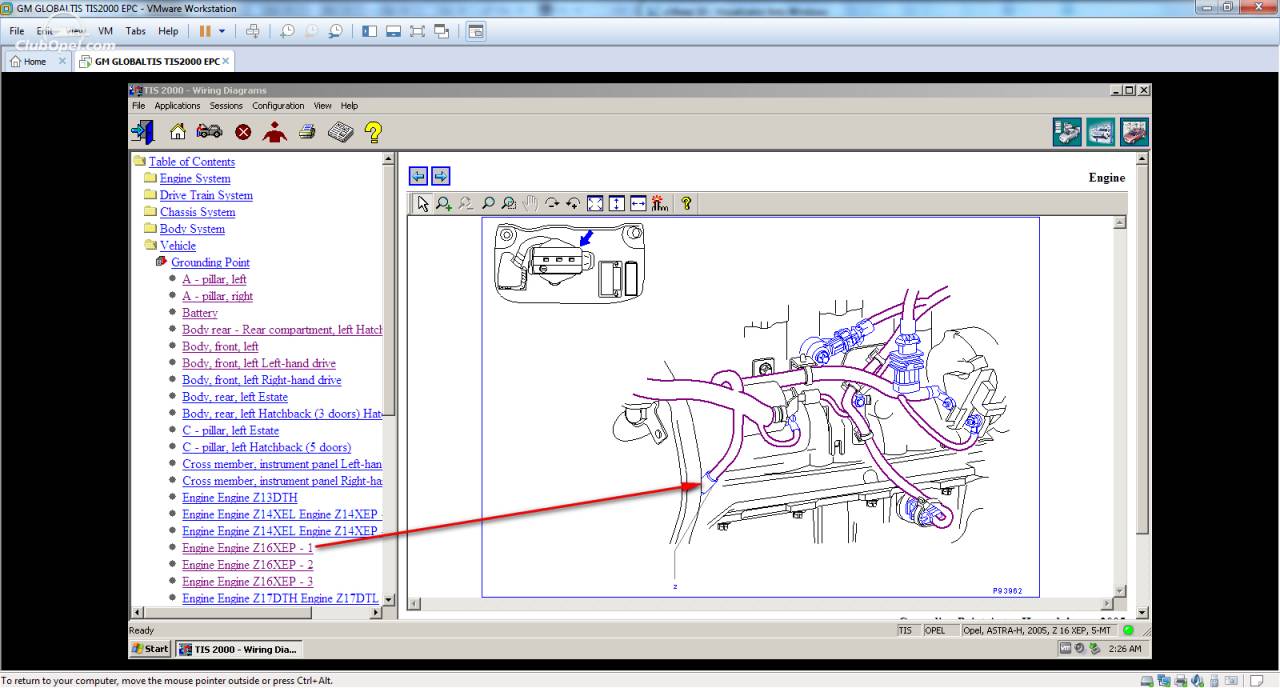1280x688 pixels.
Task: Select the plain magnifier zoom tool
Action: (488, 203)
